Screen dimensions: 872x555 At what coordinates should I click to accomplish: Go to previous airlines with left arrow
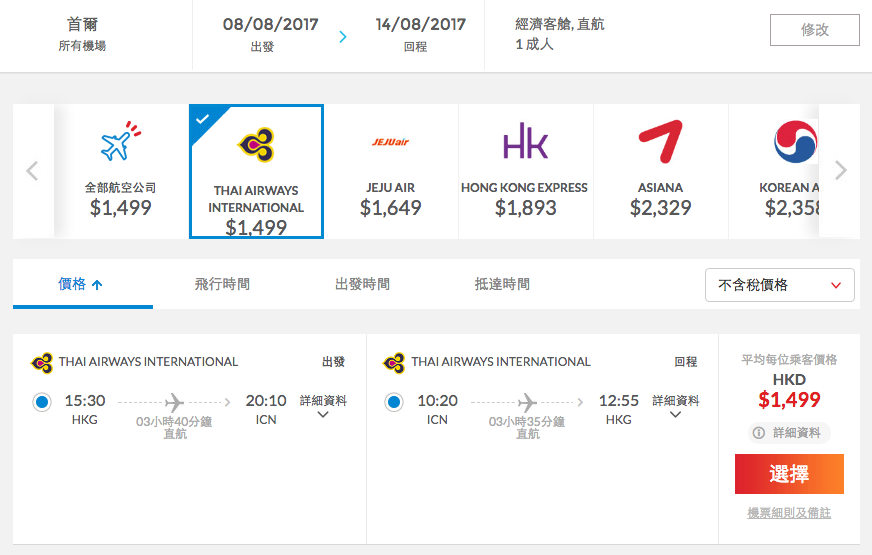point(32,171)
